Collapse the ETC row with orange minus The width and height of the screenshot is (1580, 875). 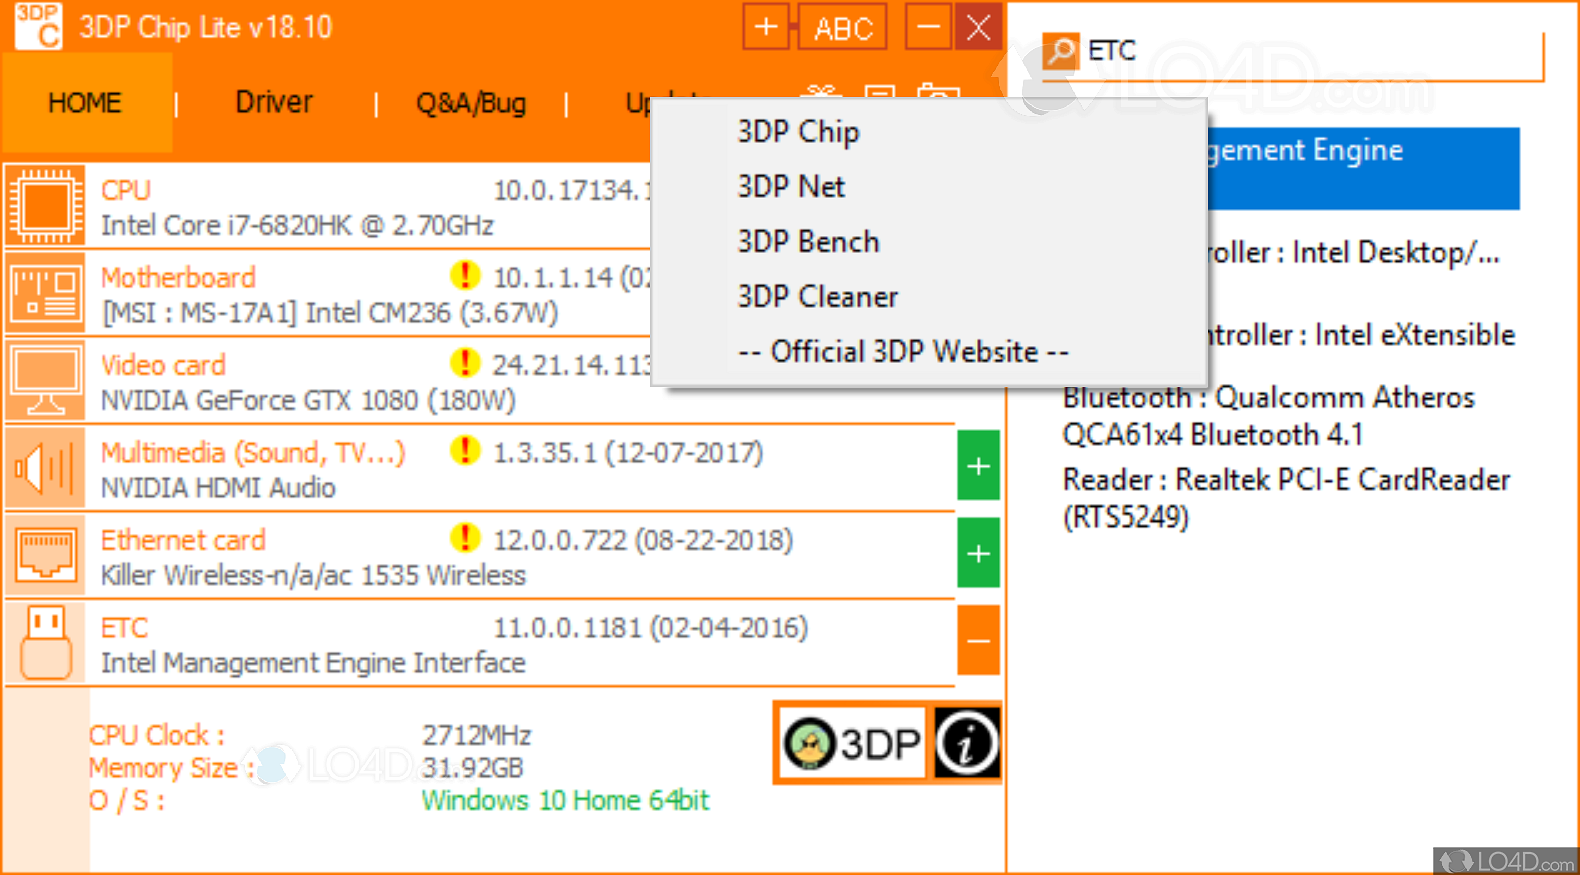coord(978,640)
